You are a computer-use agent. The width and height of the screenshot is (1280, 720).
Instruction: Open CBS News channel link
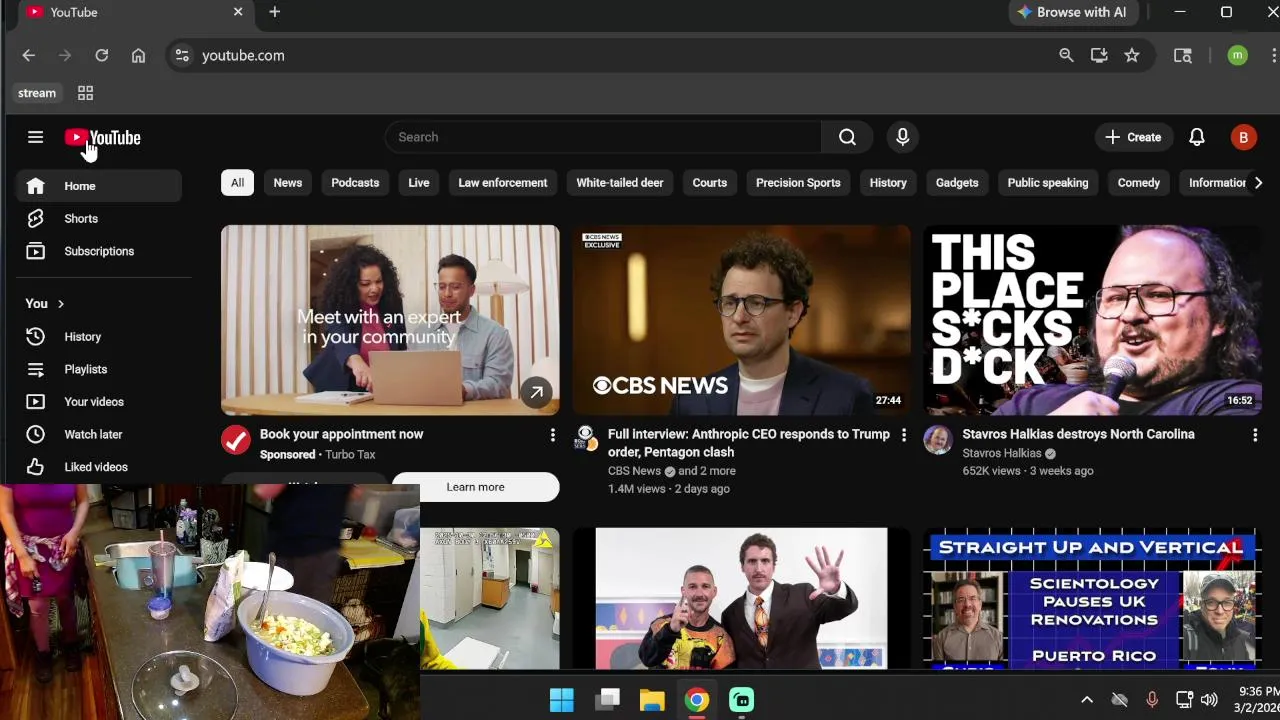[x=634, y=471]
